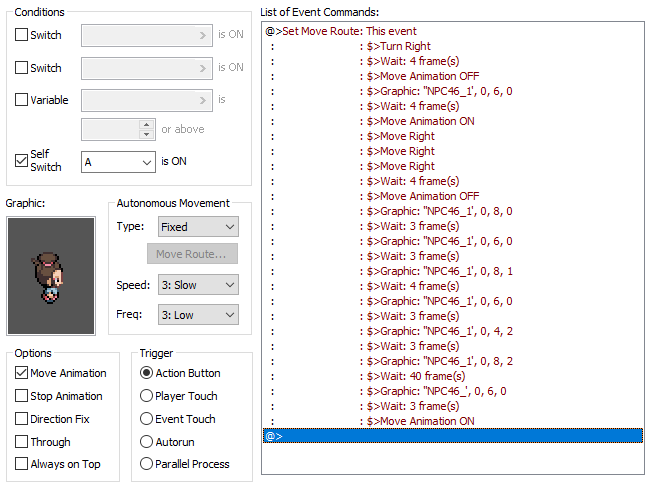651x494 pixels.
Task: Enable the Through option
Action: pyautogui.click(x=22, y=442)
